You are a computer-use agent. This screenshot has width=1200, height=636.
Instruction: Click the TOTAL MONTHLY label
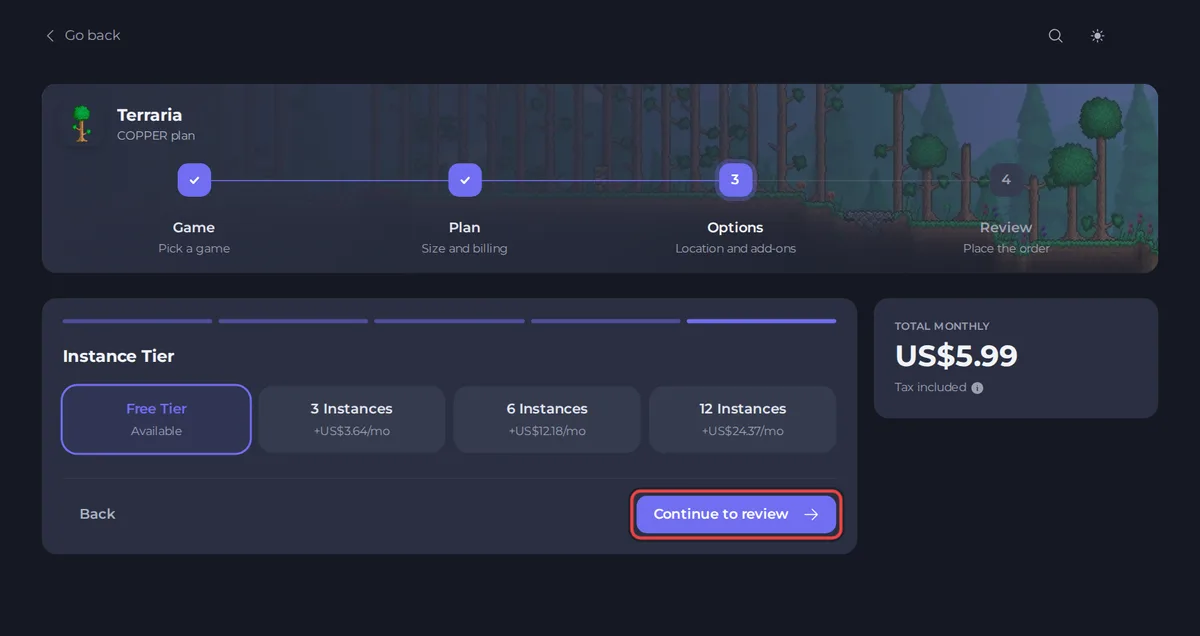click(942, 326)
